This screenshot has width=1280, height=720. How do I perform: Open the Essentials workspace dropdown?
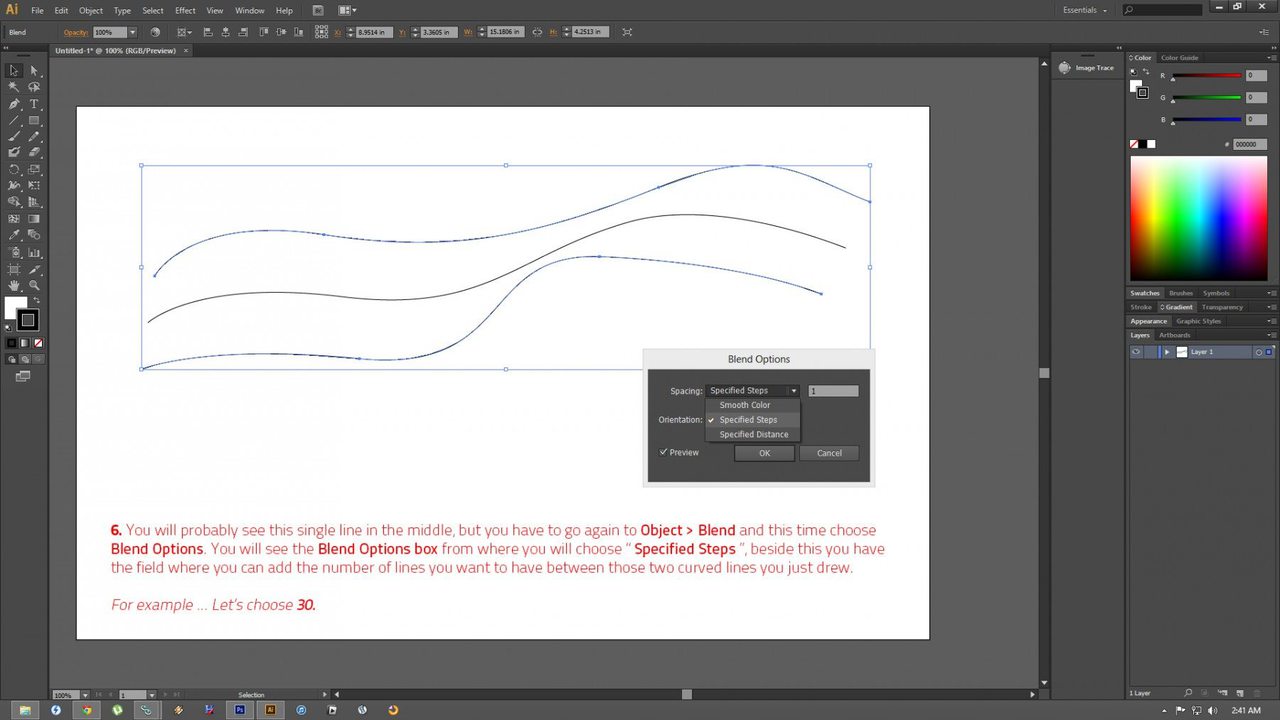click(1085, 10)
